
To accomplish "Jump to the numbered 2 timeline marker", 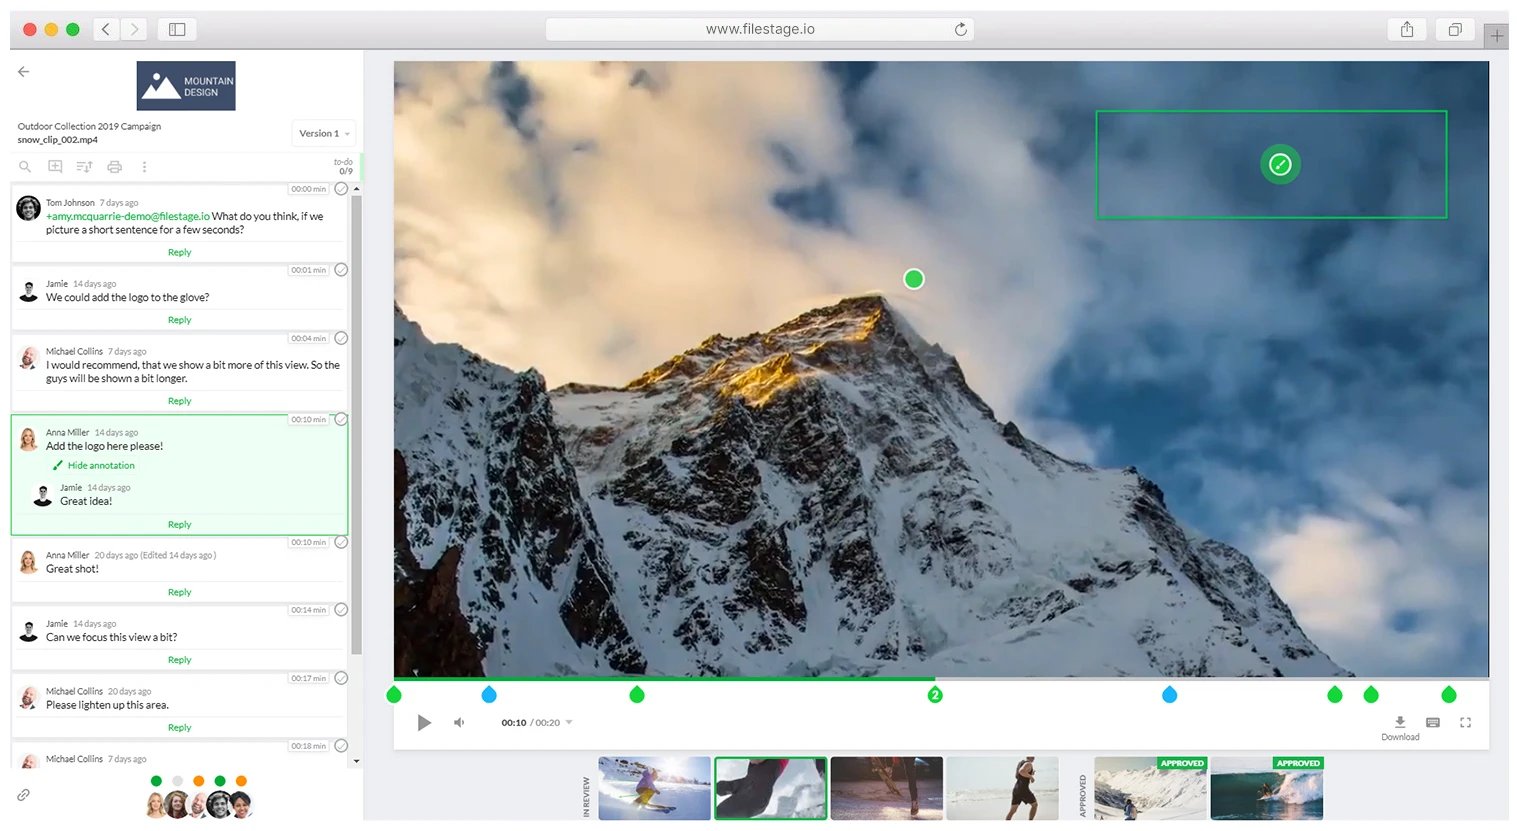I will [935, 695].
